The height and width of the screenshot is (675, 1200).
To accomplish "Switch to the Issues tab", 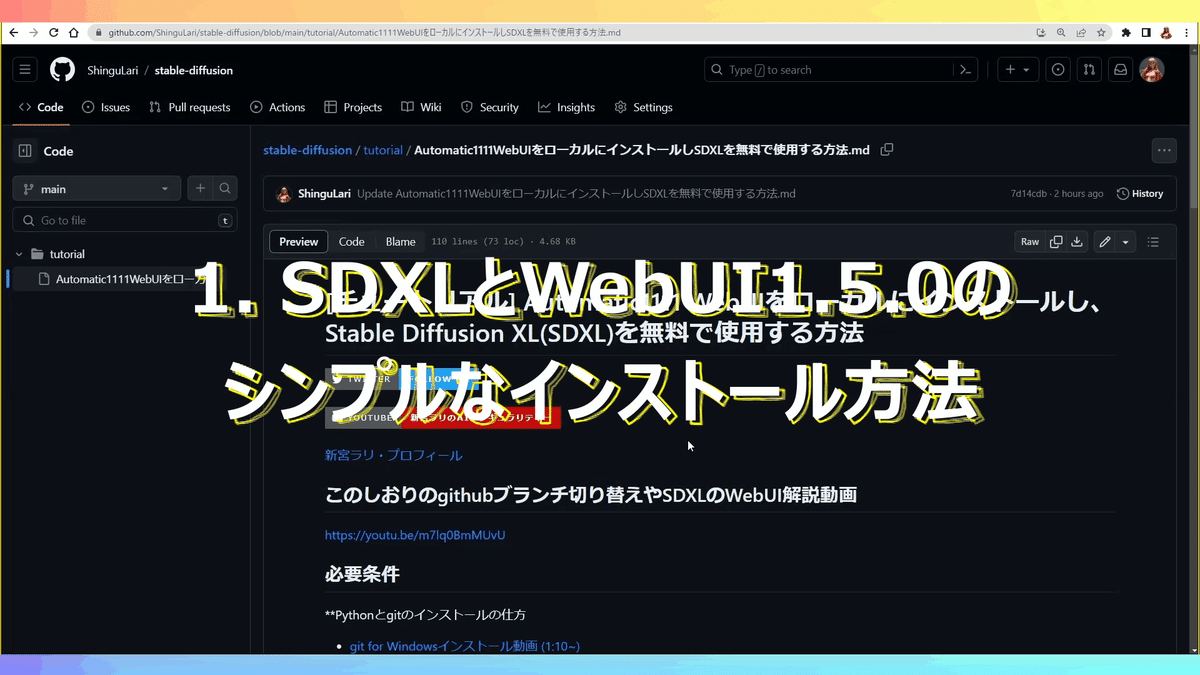I will point(106,107).
